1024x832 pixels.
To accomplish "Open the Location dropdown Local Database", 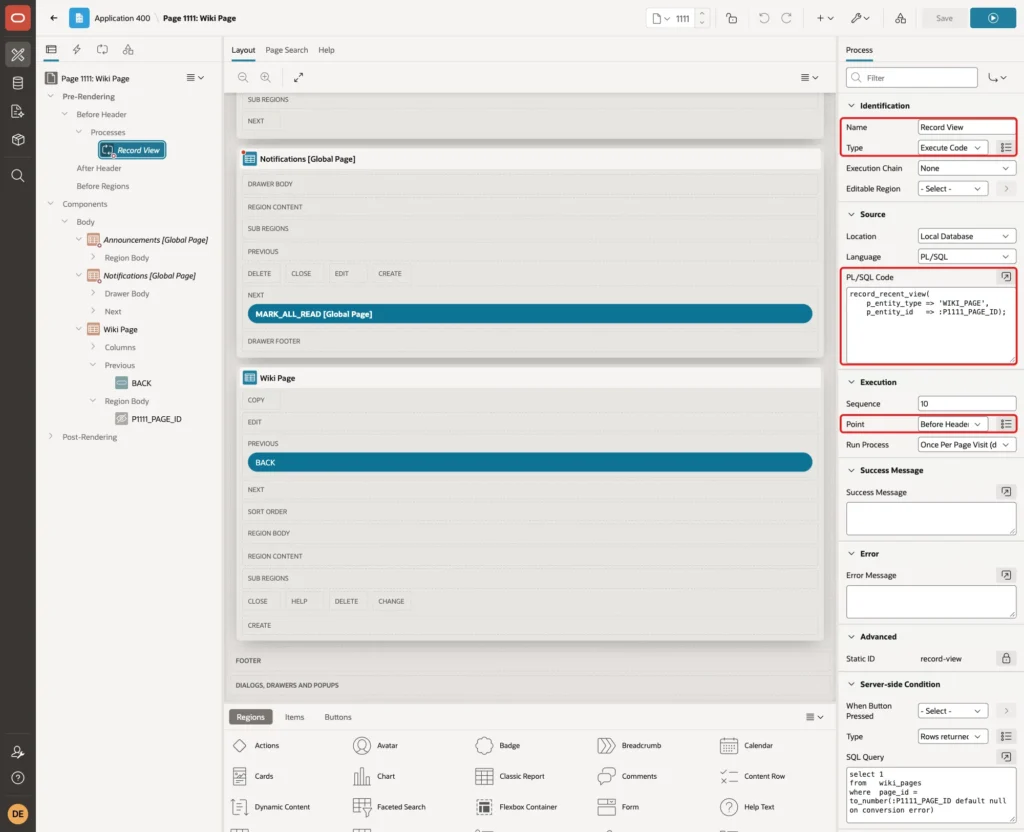I will tap(967, 236).
